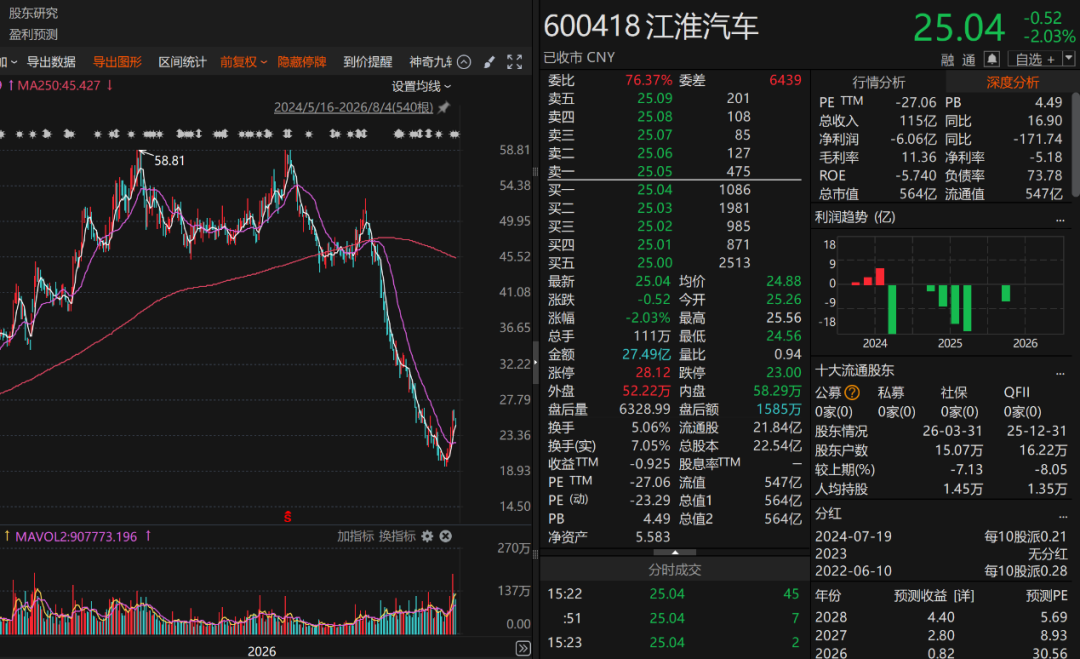Click the down arrow after MA250 value
This screenshot has height=659, width=1080.
[x=110, y=85]
